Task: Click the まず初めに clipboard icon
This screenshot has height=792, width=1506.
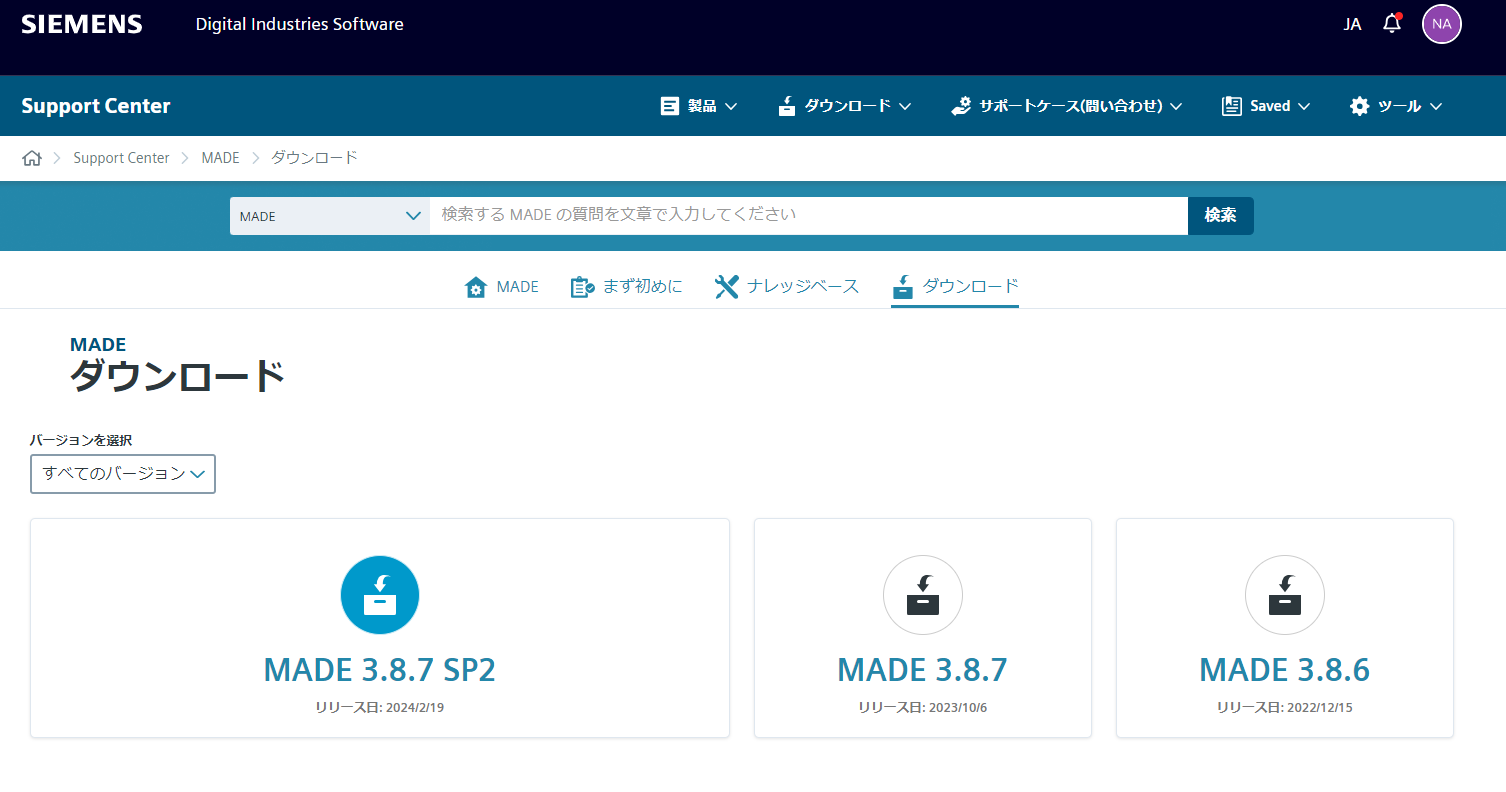Action: pos(582,287)
